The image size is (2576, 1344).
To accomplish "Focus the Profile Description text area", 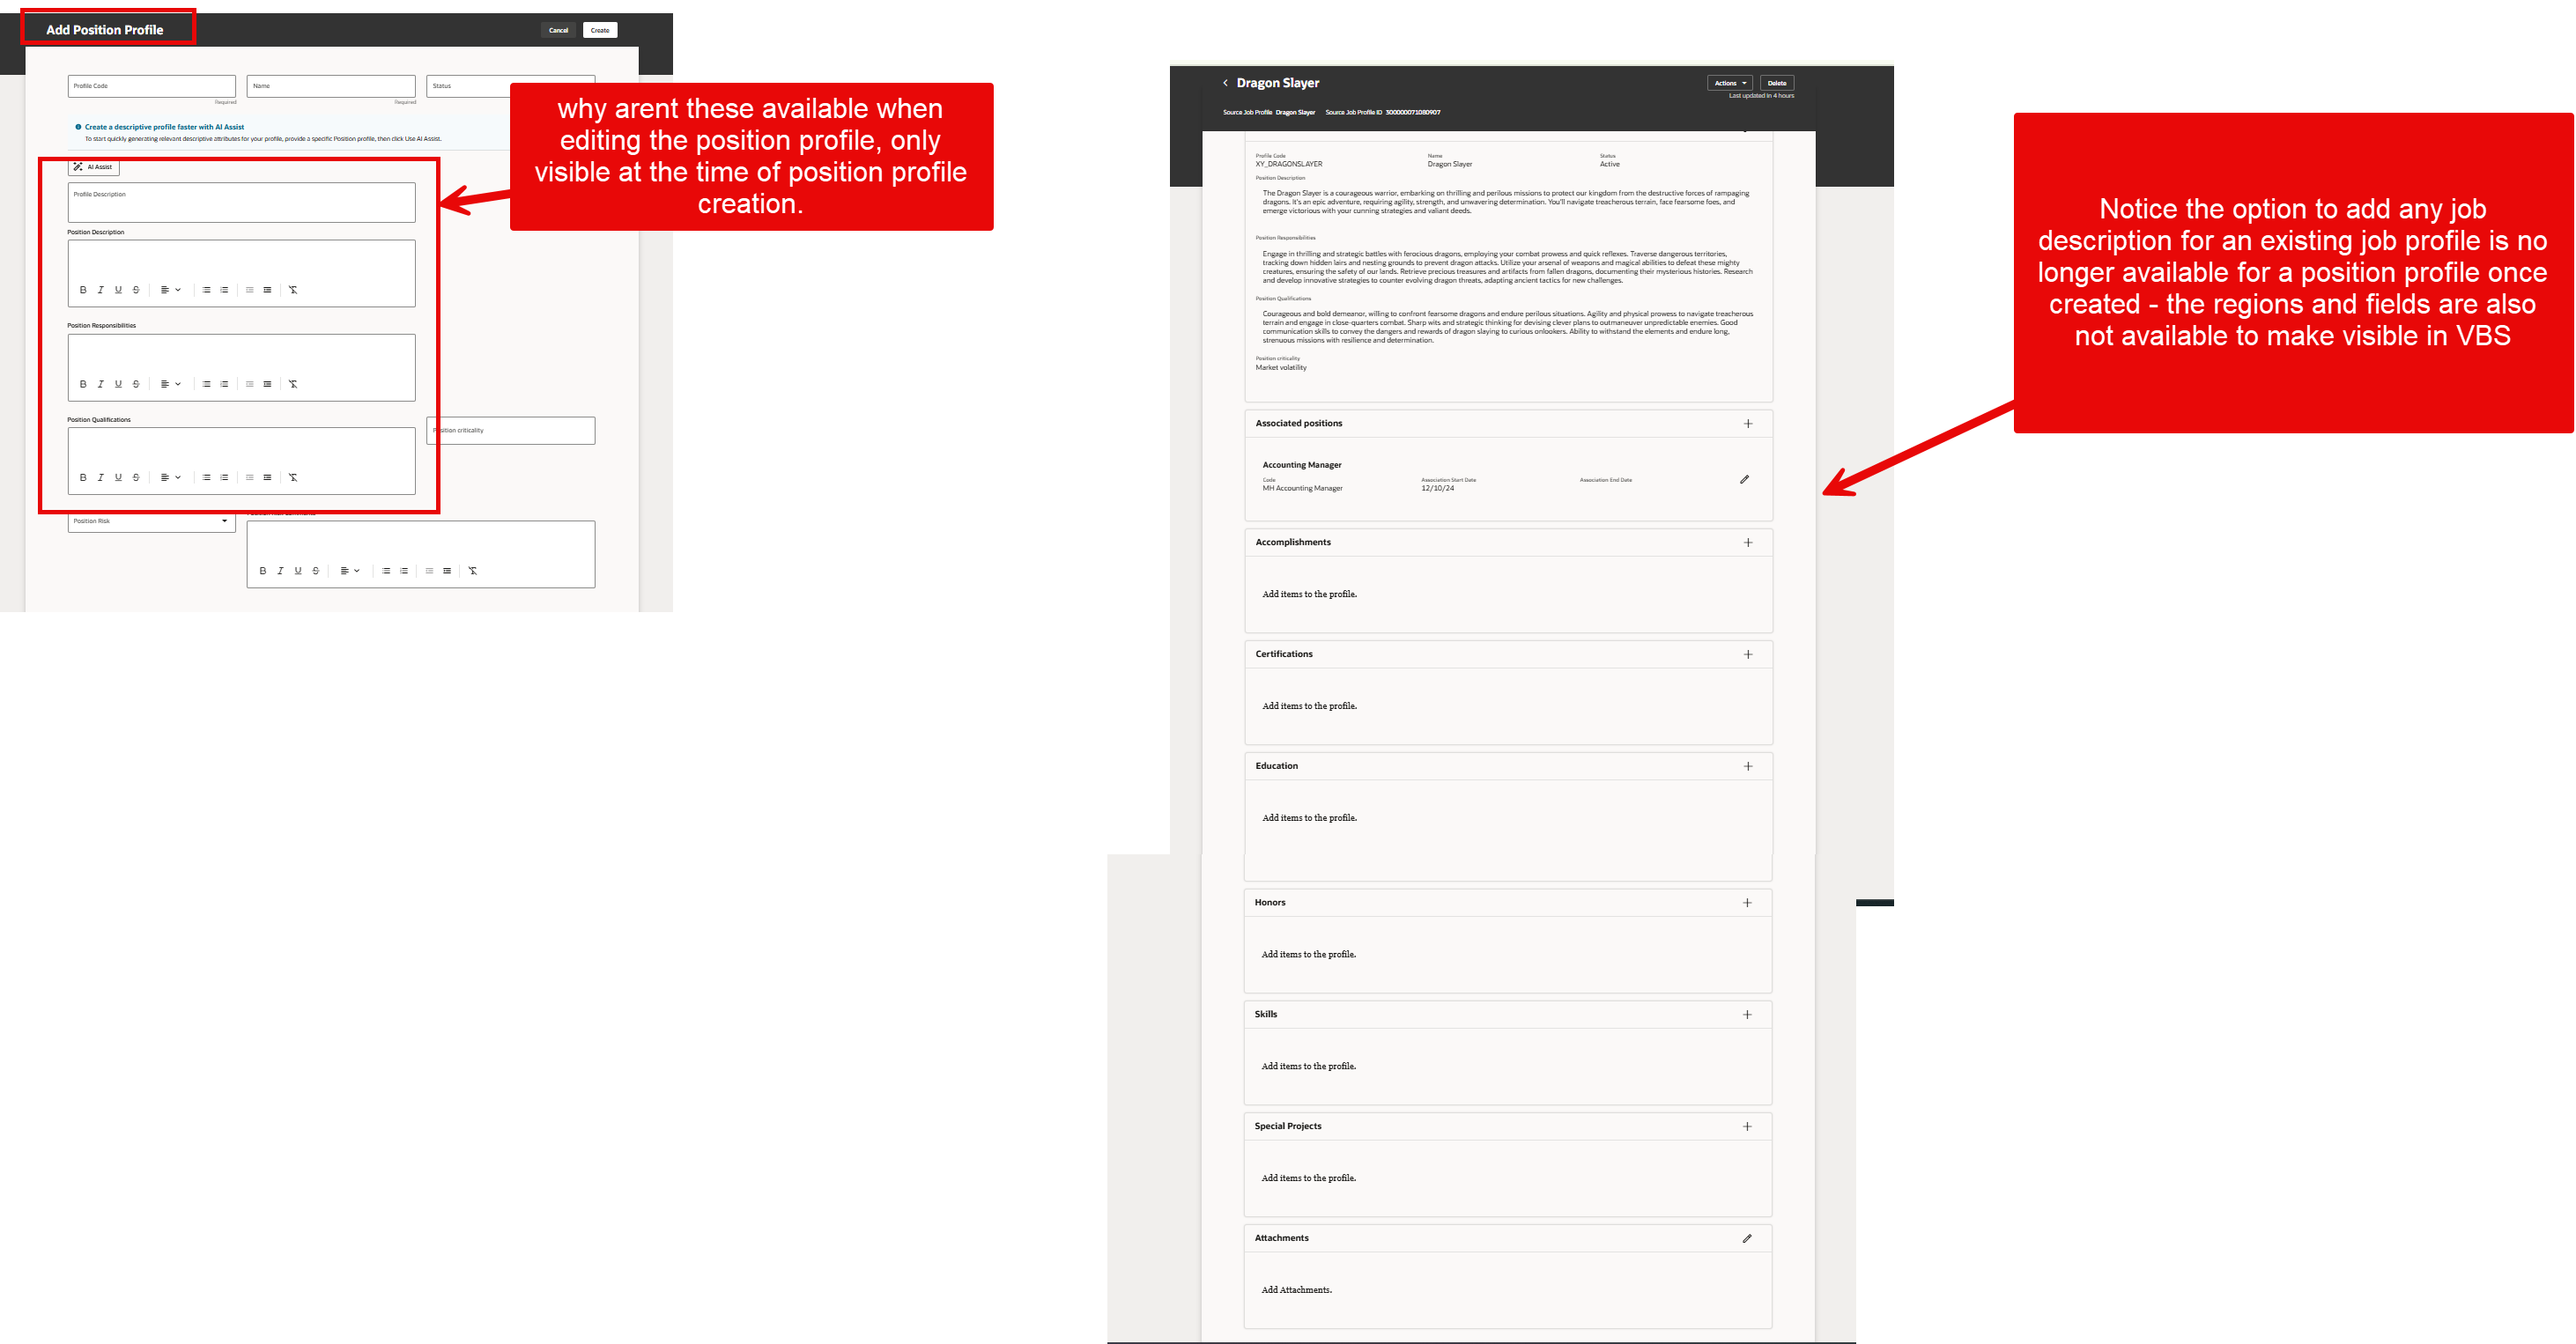I will (242, 202).
